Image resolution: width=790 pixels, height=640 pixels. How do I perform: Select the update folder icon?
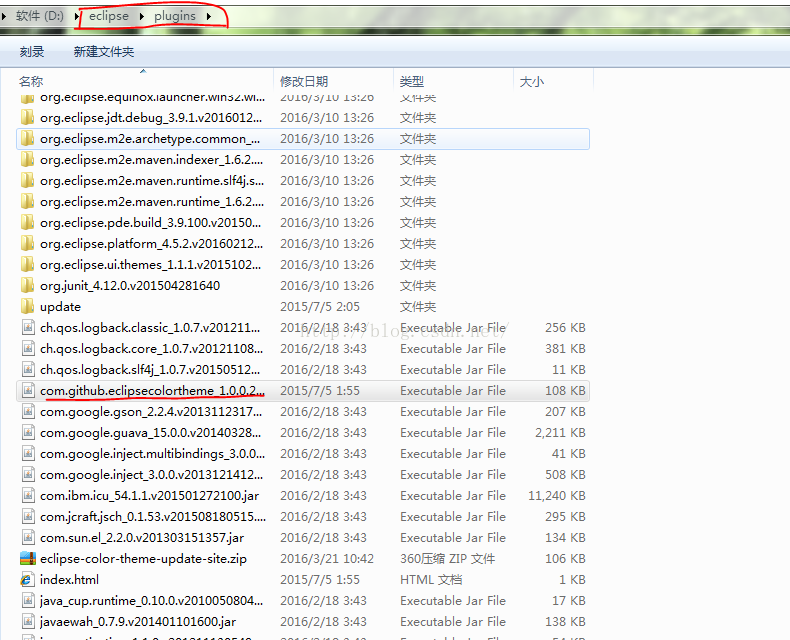click(x=28, y=306)
